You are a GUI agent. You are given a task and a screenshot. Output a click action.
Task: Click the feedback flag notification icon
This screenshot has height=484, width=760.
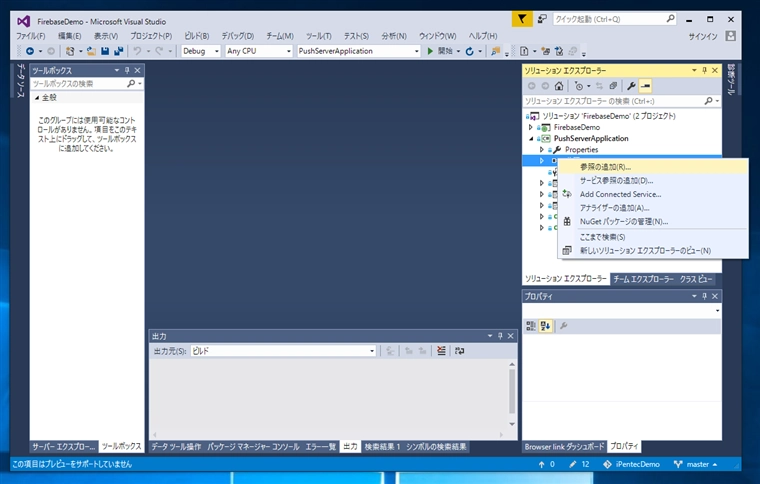tap(522, 19)
